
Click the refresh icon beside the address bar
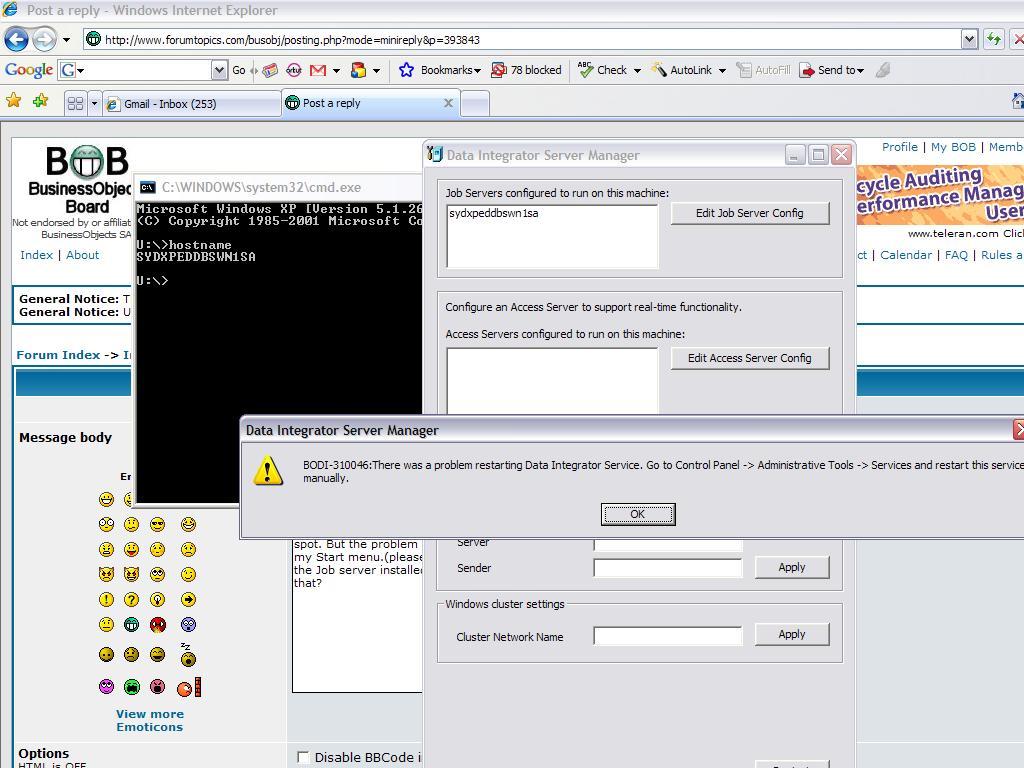pyautogui.click(x=992, y=39)
